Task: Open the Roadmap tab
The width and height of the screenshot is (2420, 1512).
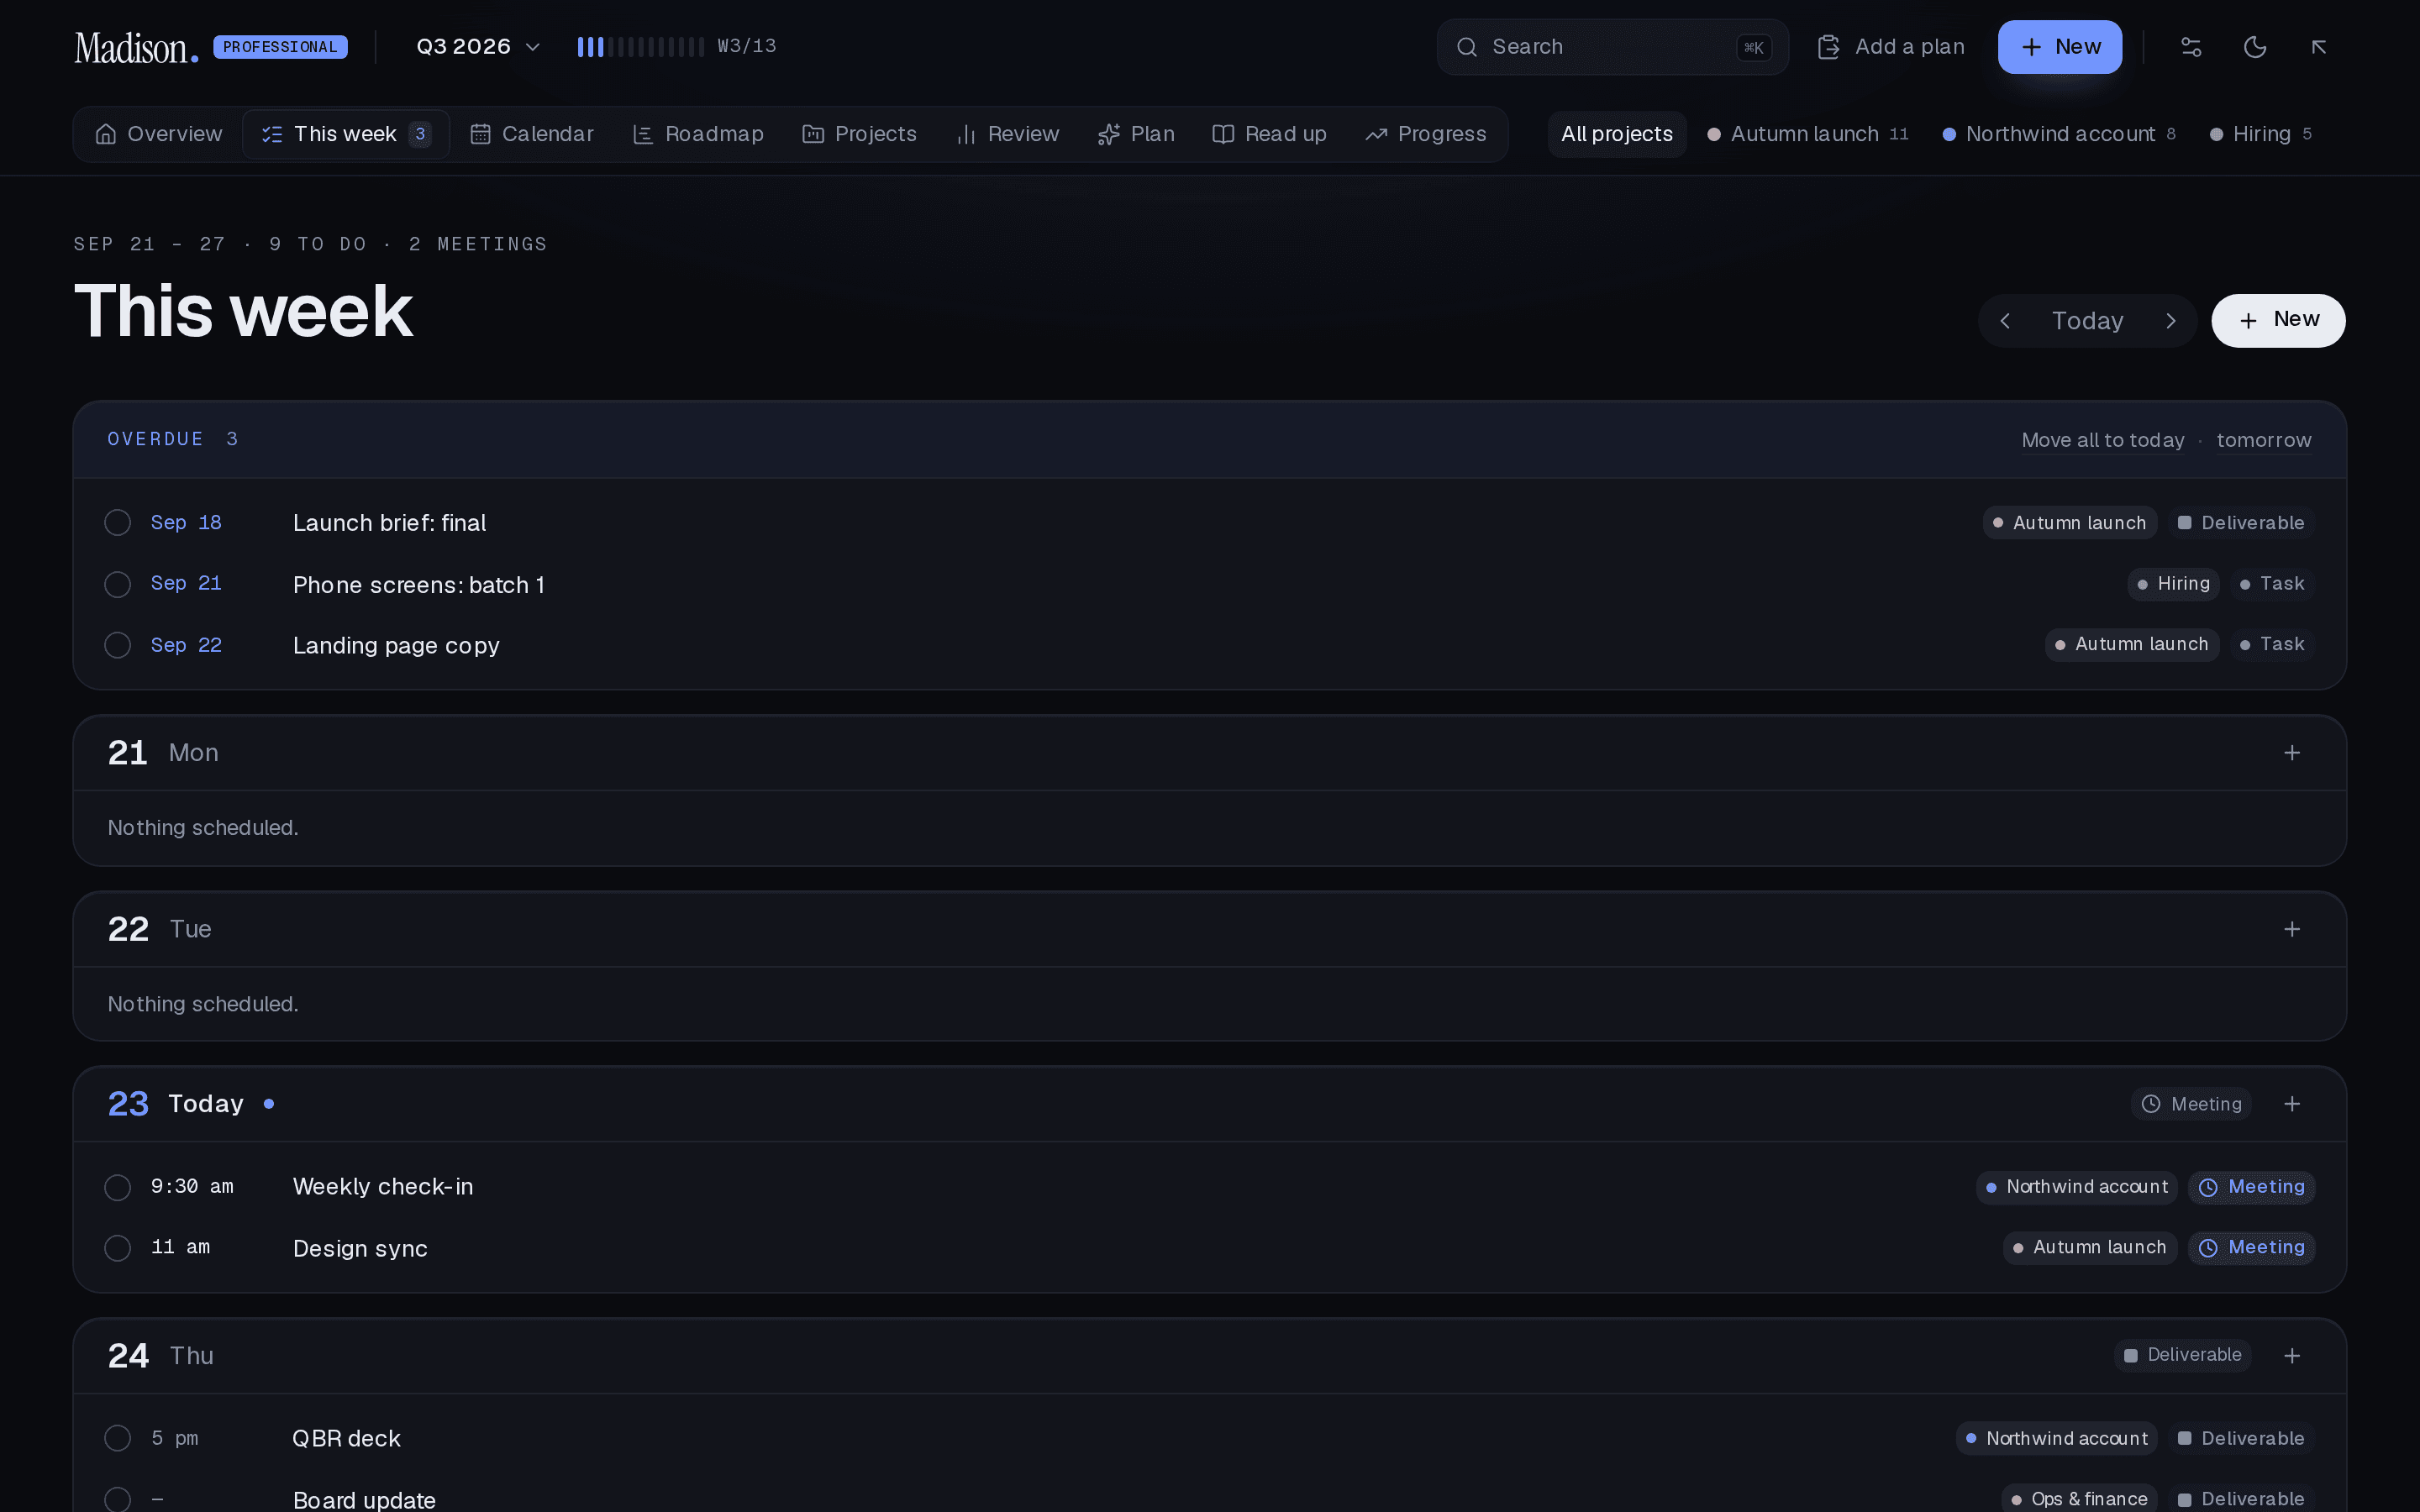Action: pyautogui.click(x=698, y=134)
